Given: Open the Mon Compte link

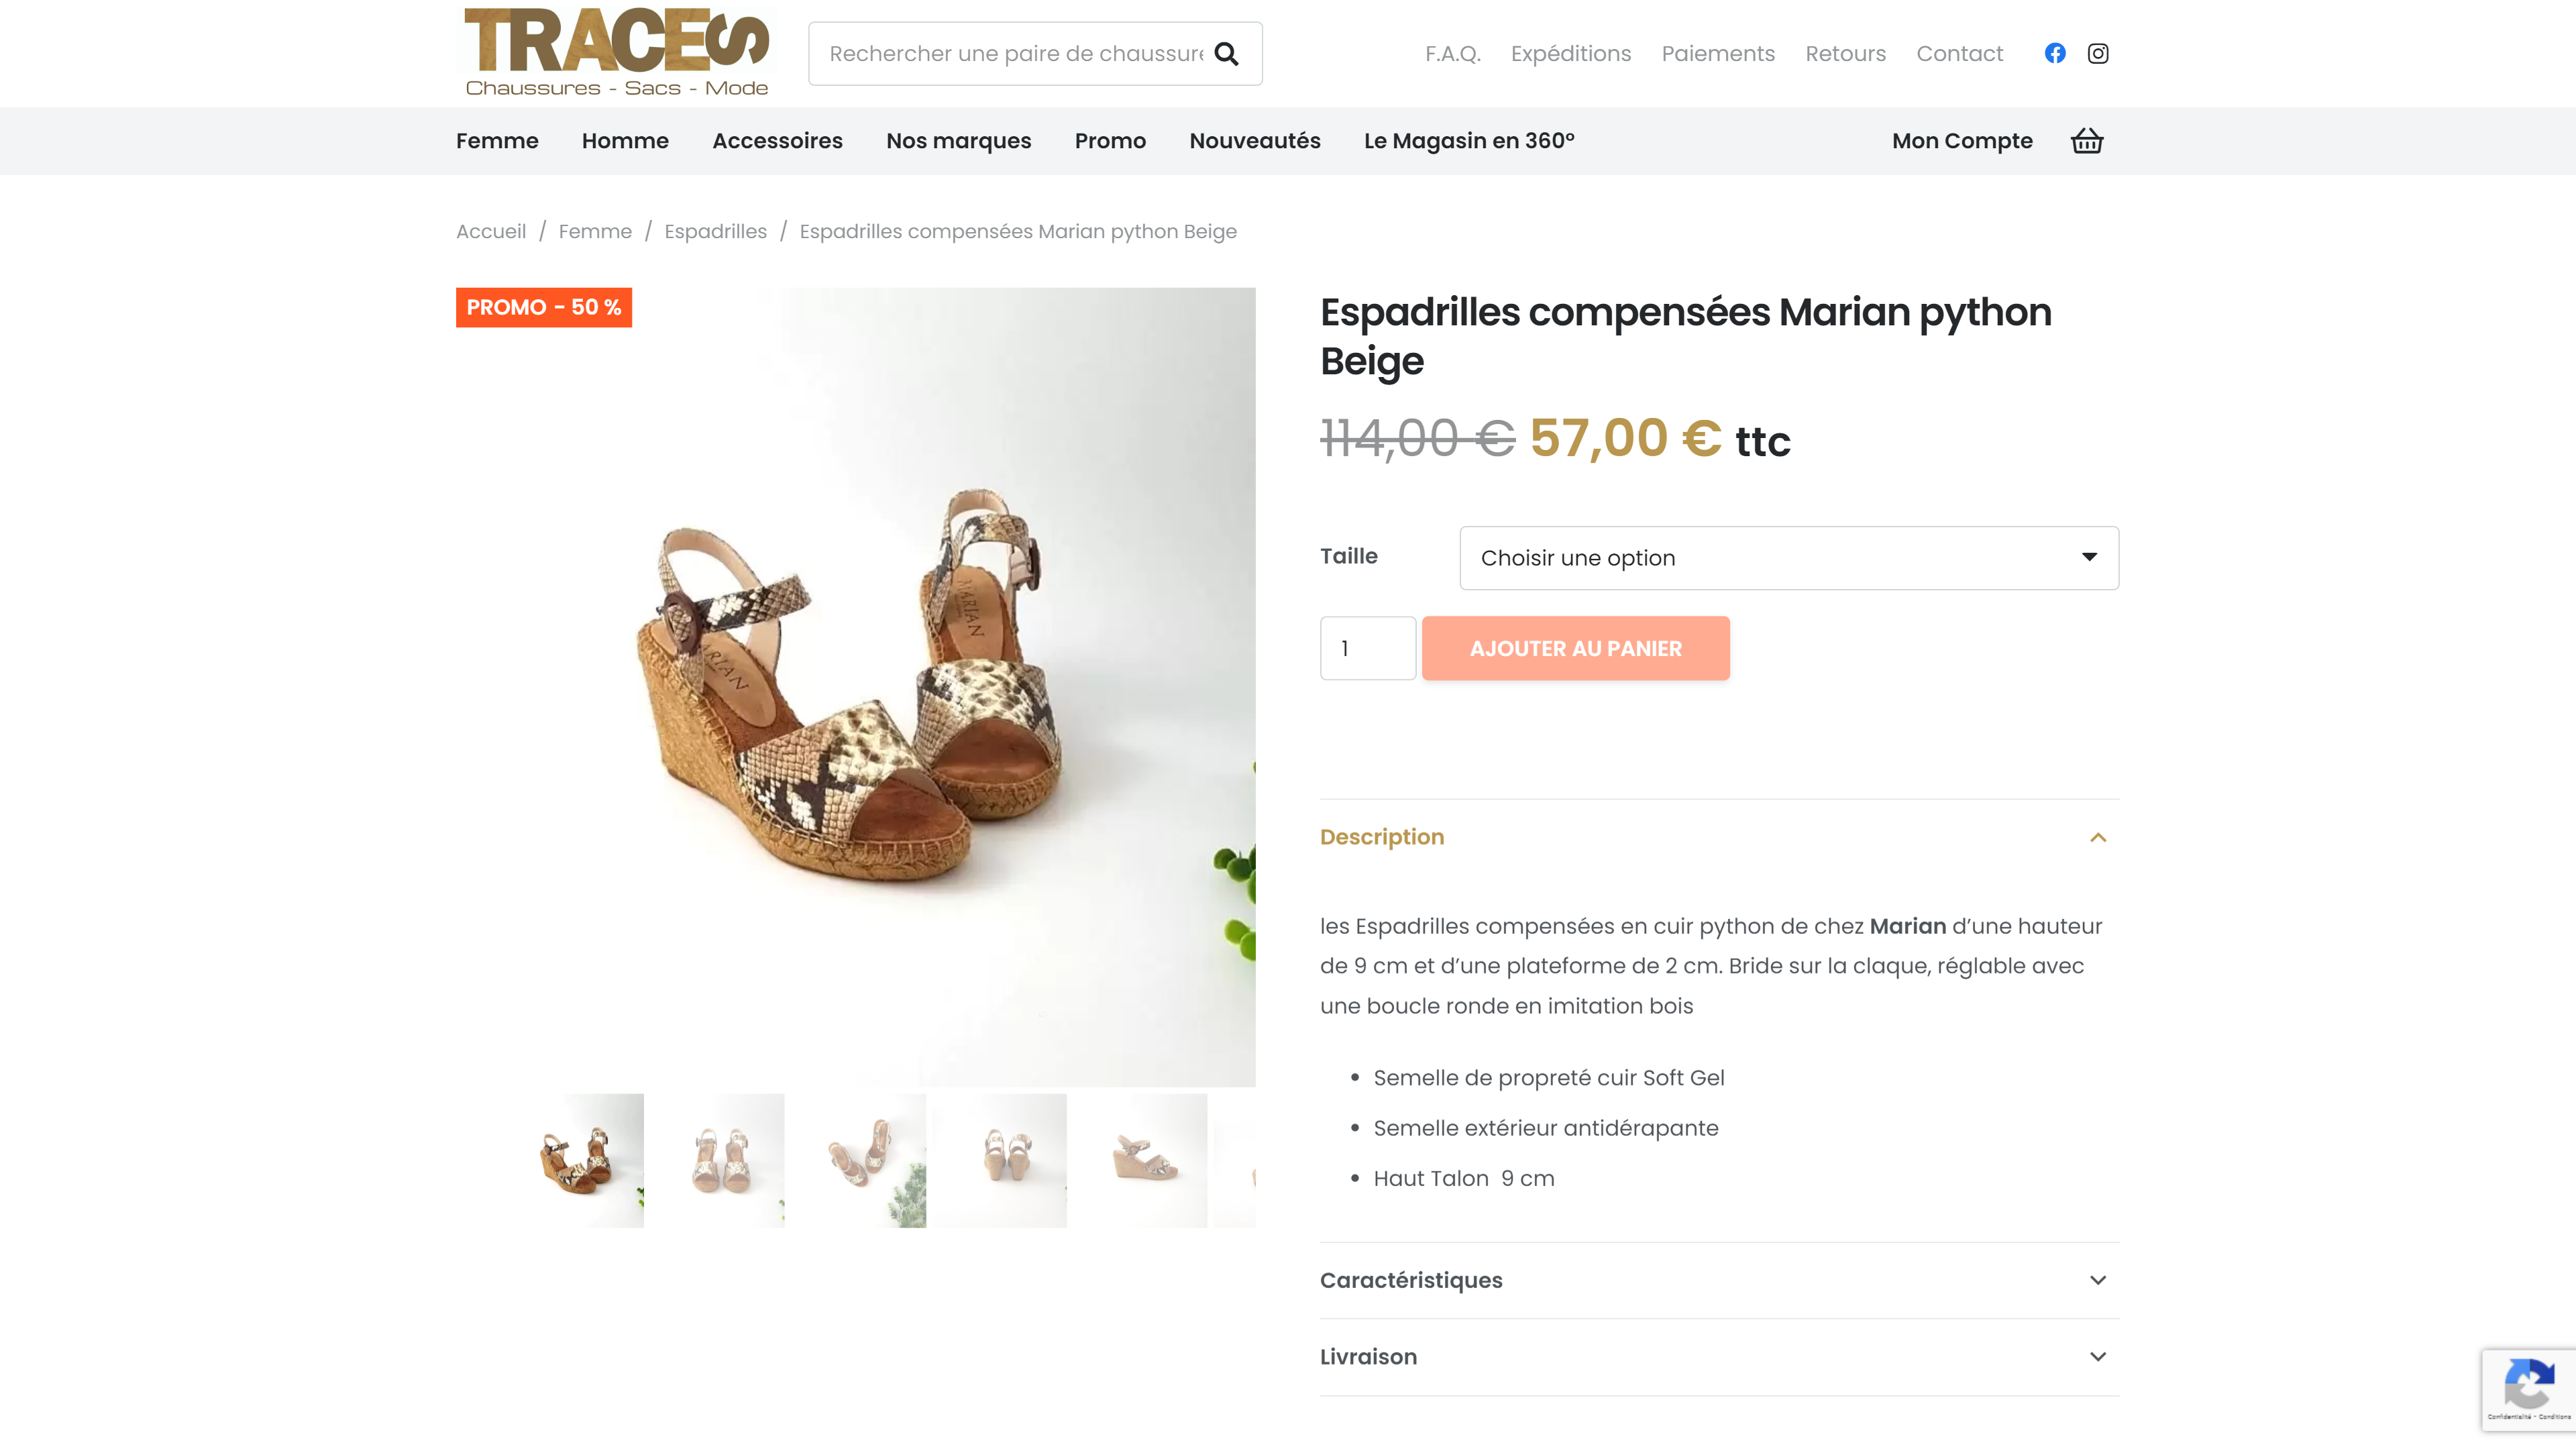Looking at the screenshot, I should pos(1962,141).
